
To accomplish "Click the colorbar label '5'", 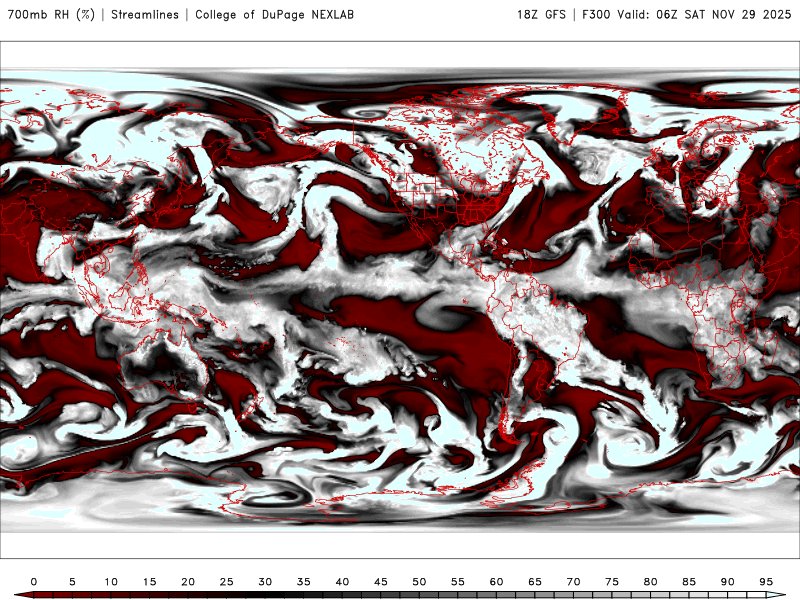I will [x=72, y=582].
